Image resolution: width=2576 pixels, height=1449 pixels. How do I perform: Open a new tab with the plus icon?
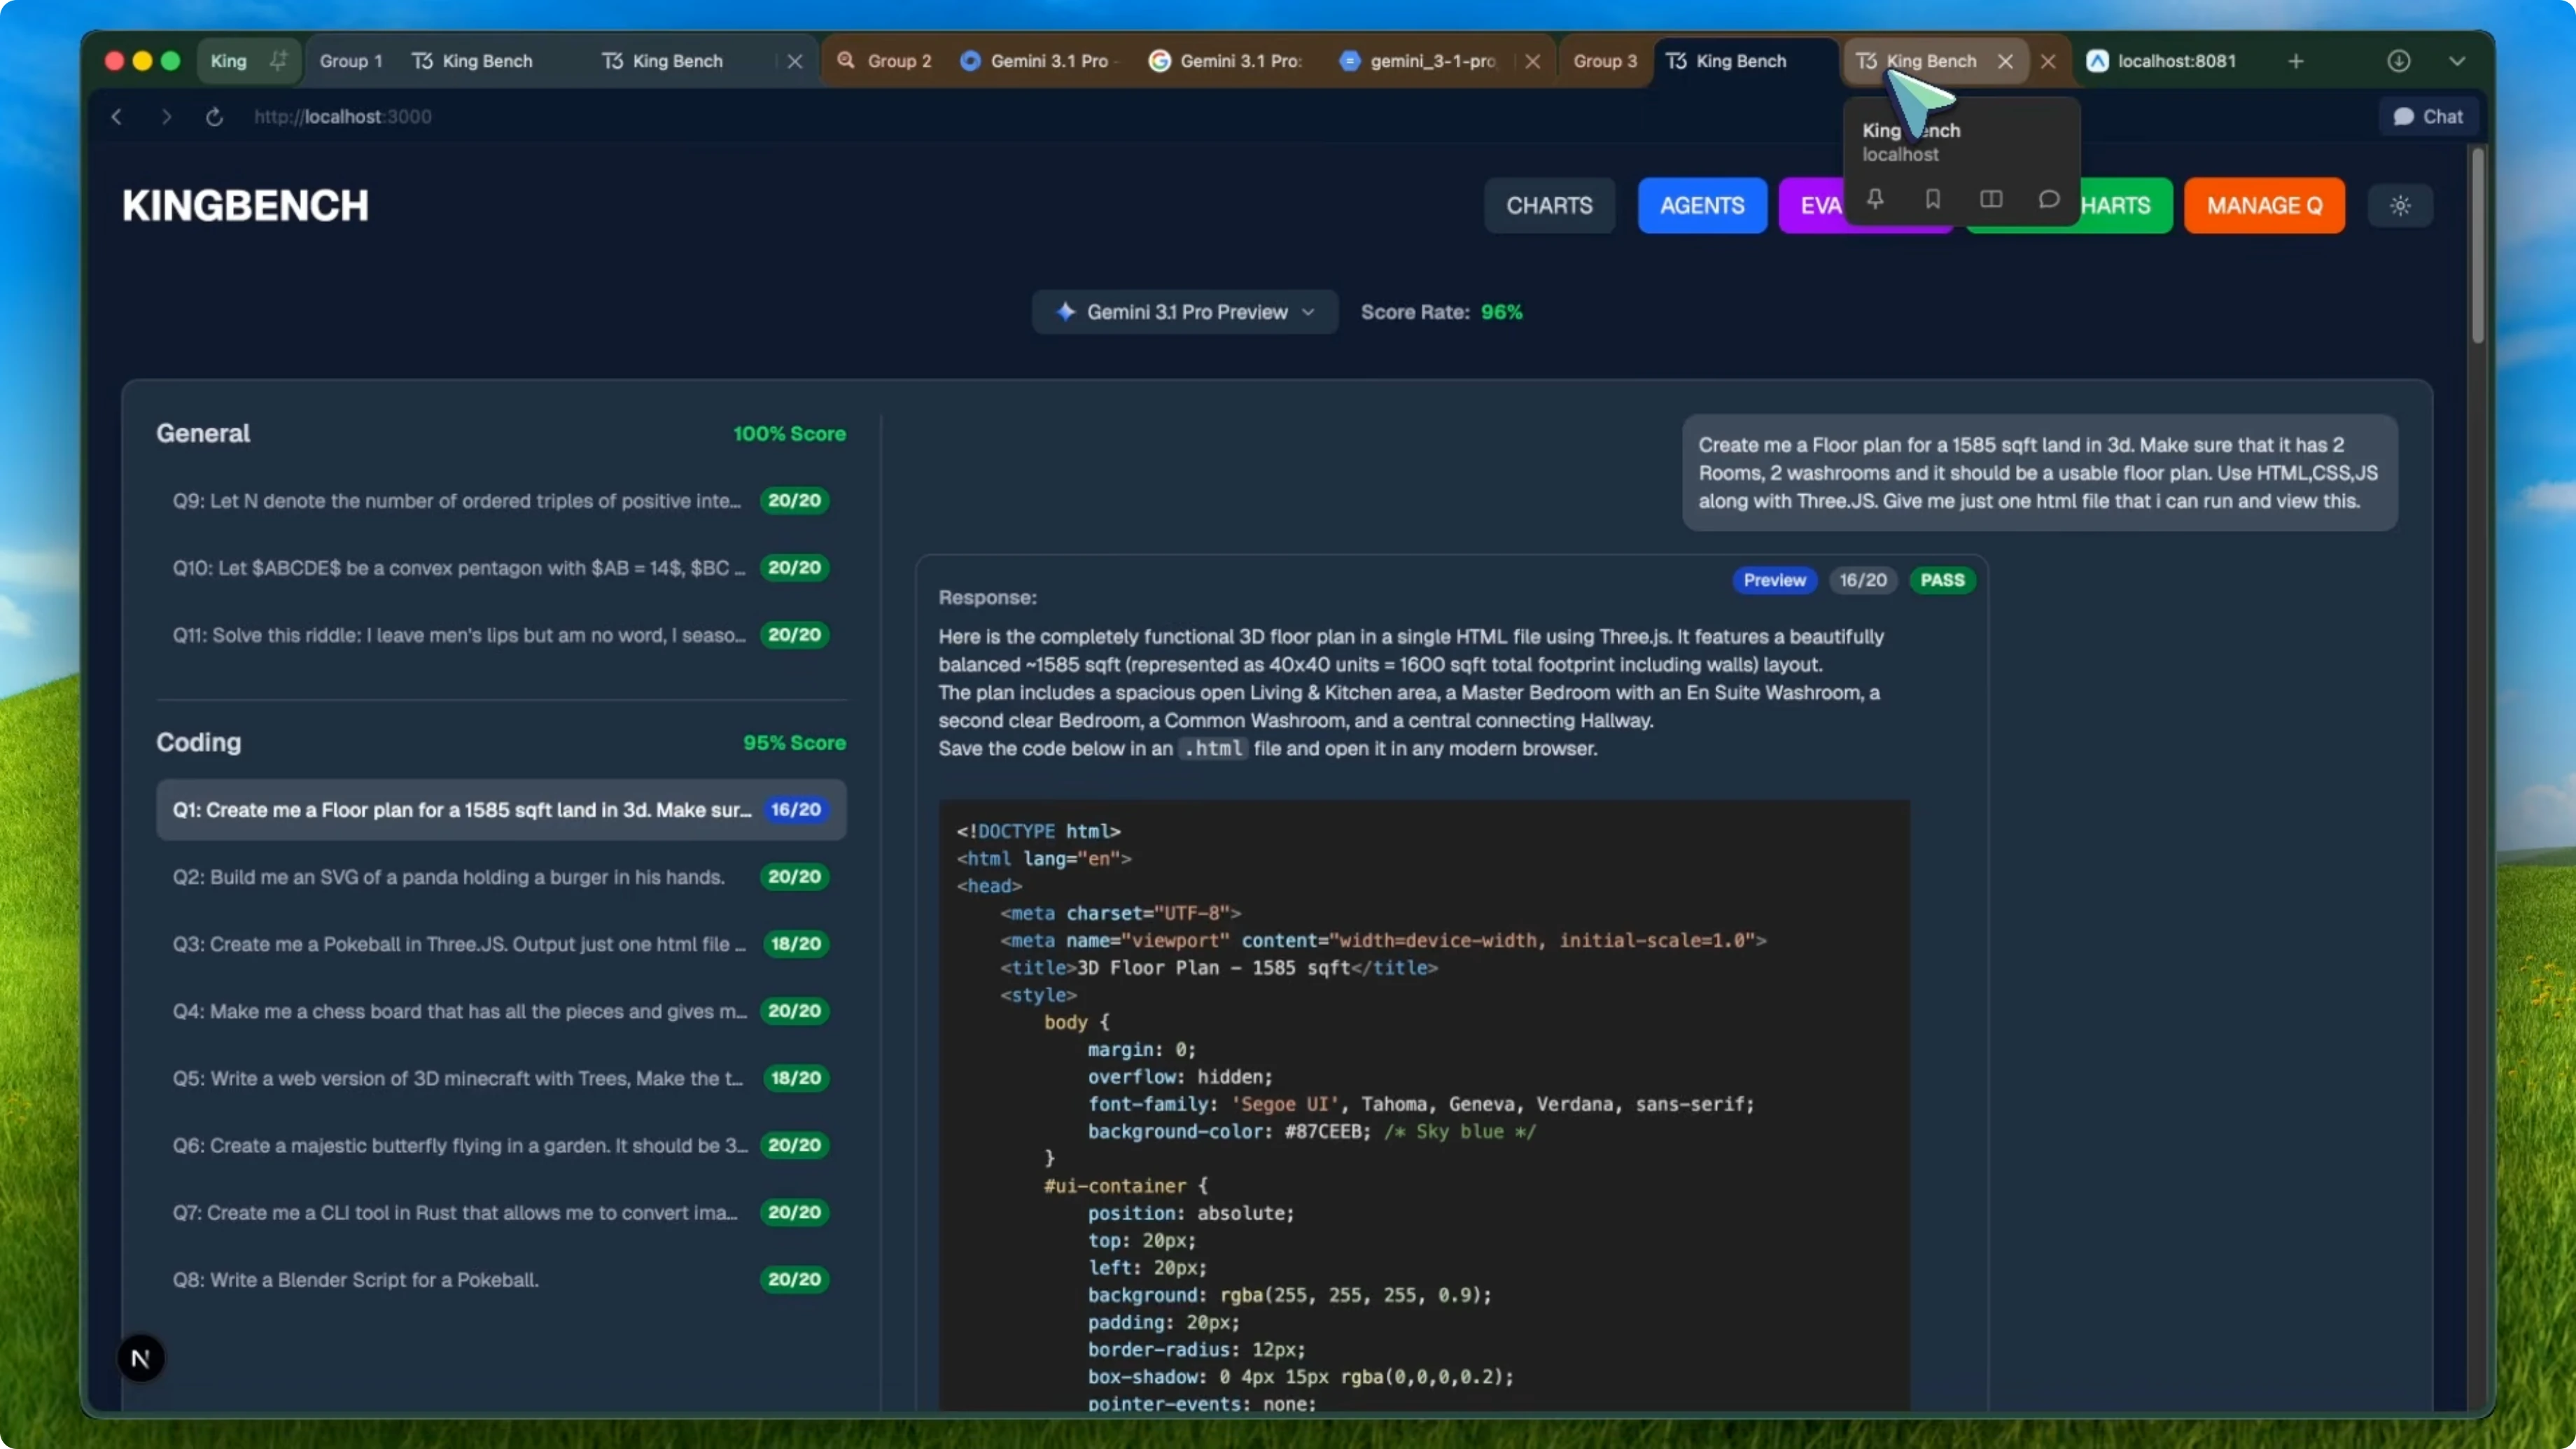[x=2295, y=61]
